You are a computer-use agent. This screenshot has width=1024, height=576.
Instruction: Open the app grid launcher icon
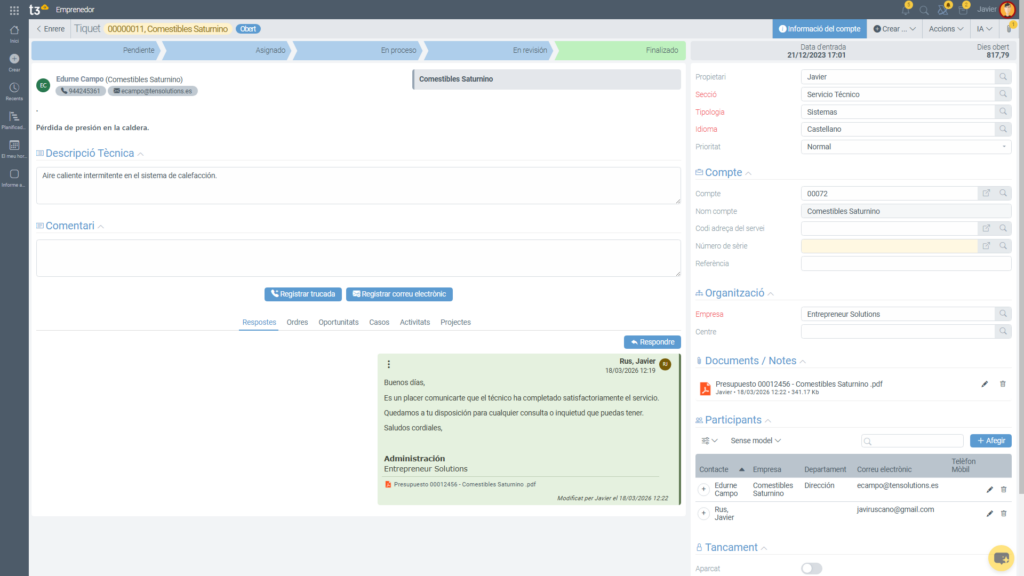point(13,10)
